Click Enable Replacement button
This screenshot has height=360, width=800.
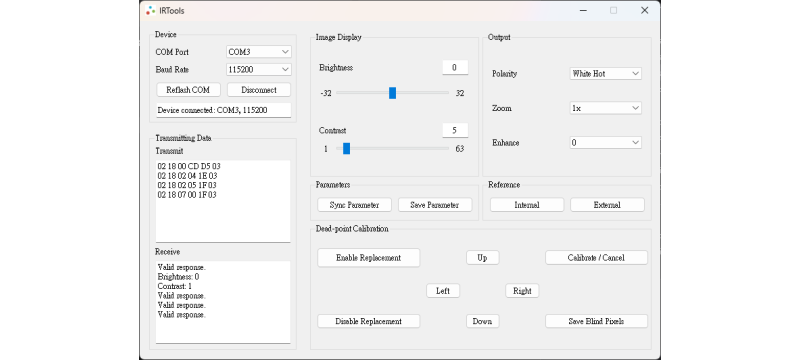tap(368, 258)
